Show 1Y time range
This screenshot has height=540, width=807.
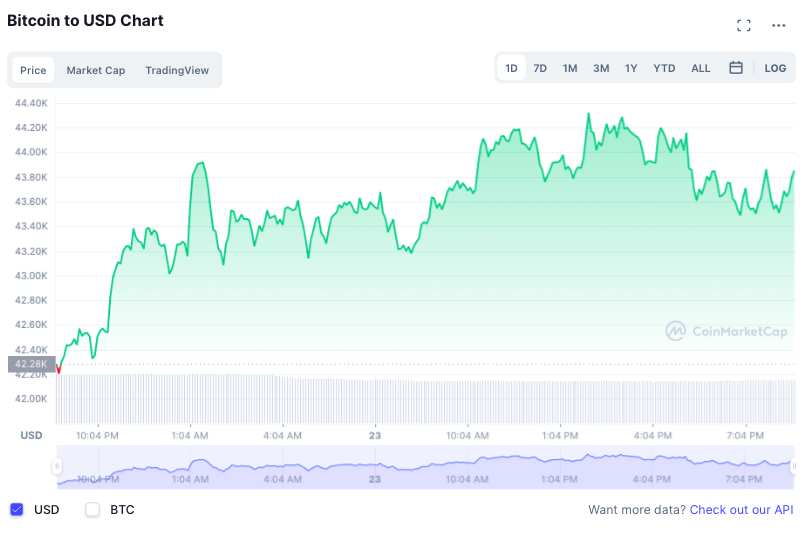[x=631, y=68]
